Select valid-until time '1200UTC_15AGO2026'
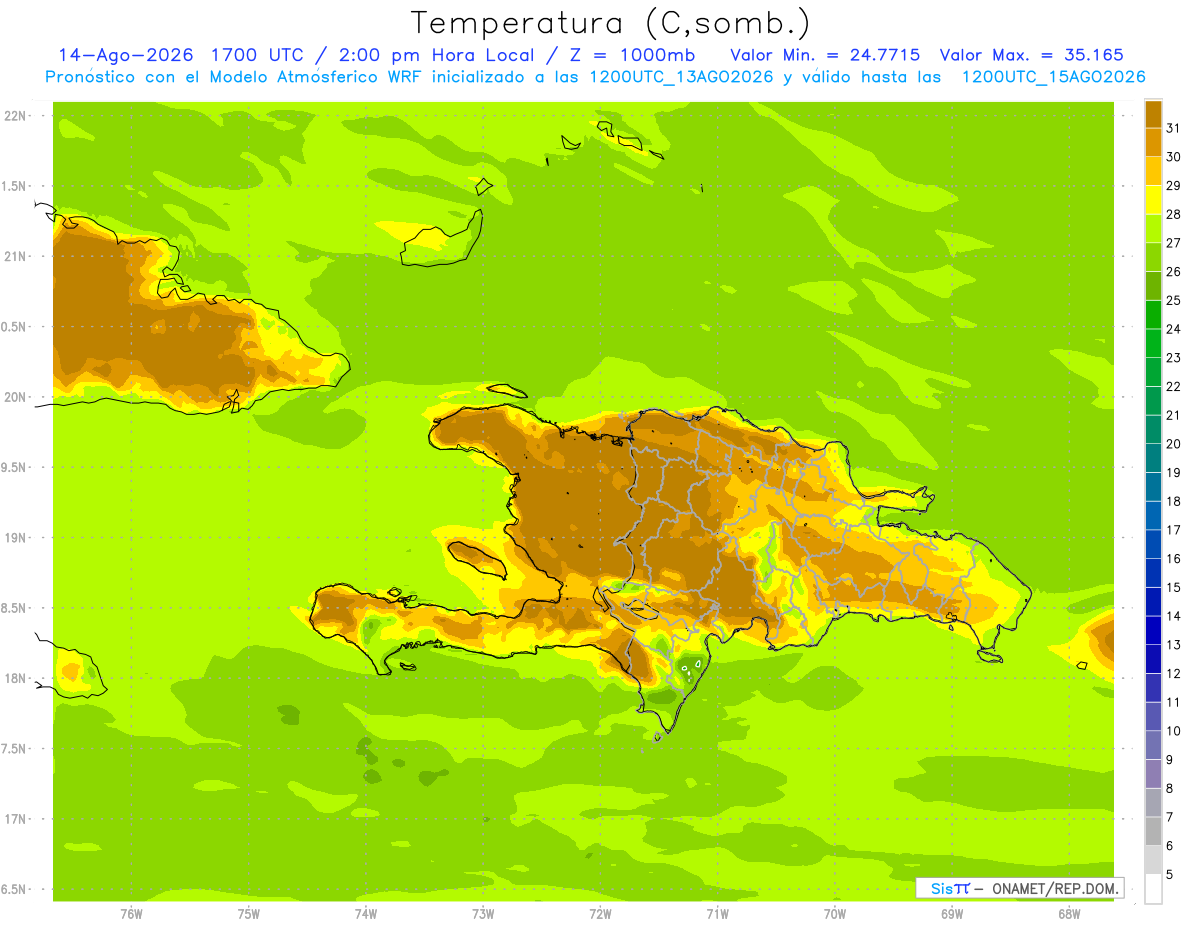Screen dimensions: 1200x927 tap(1053, 77)
